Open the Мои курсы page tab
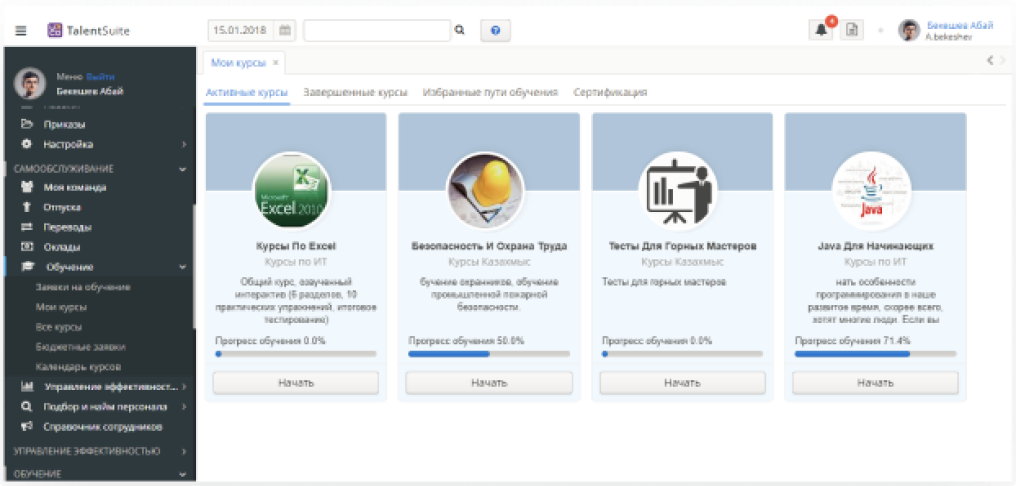The width and height of the screenshot is (1016, 486). (x=238, y=63)
